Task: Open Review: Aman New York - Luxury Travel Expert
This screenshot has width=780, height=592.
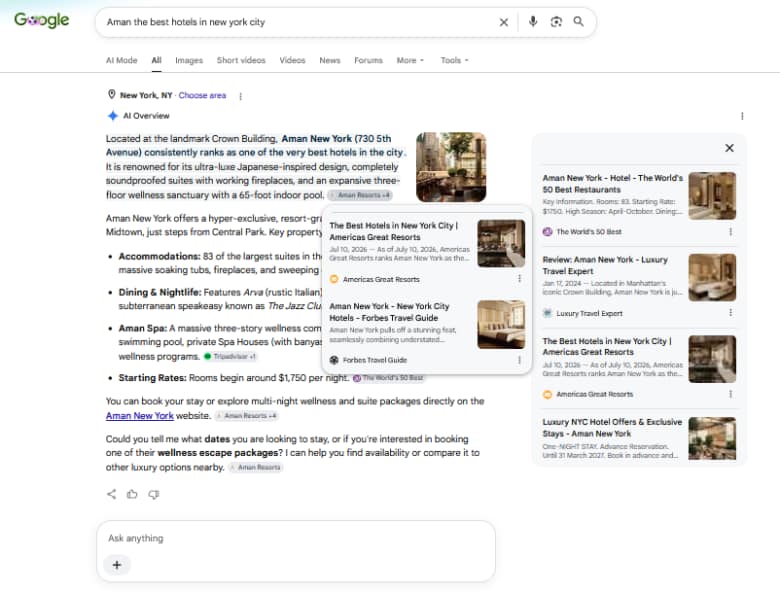Action: point(605,265)
